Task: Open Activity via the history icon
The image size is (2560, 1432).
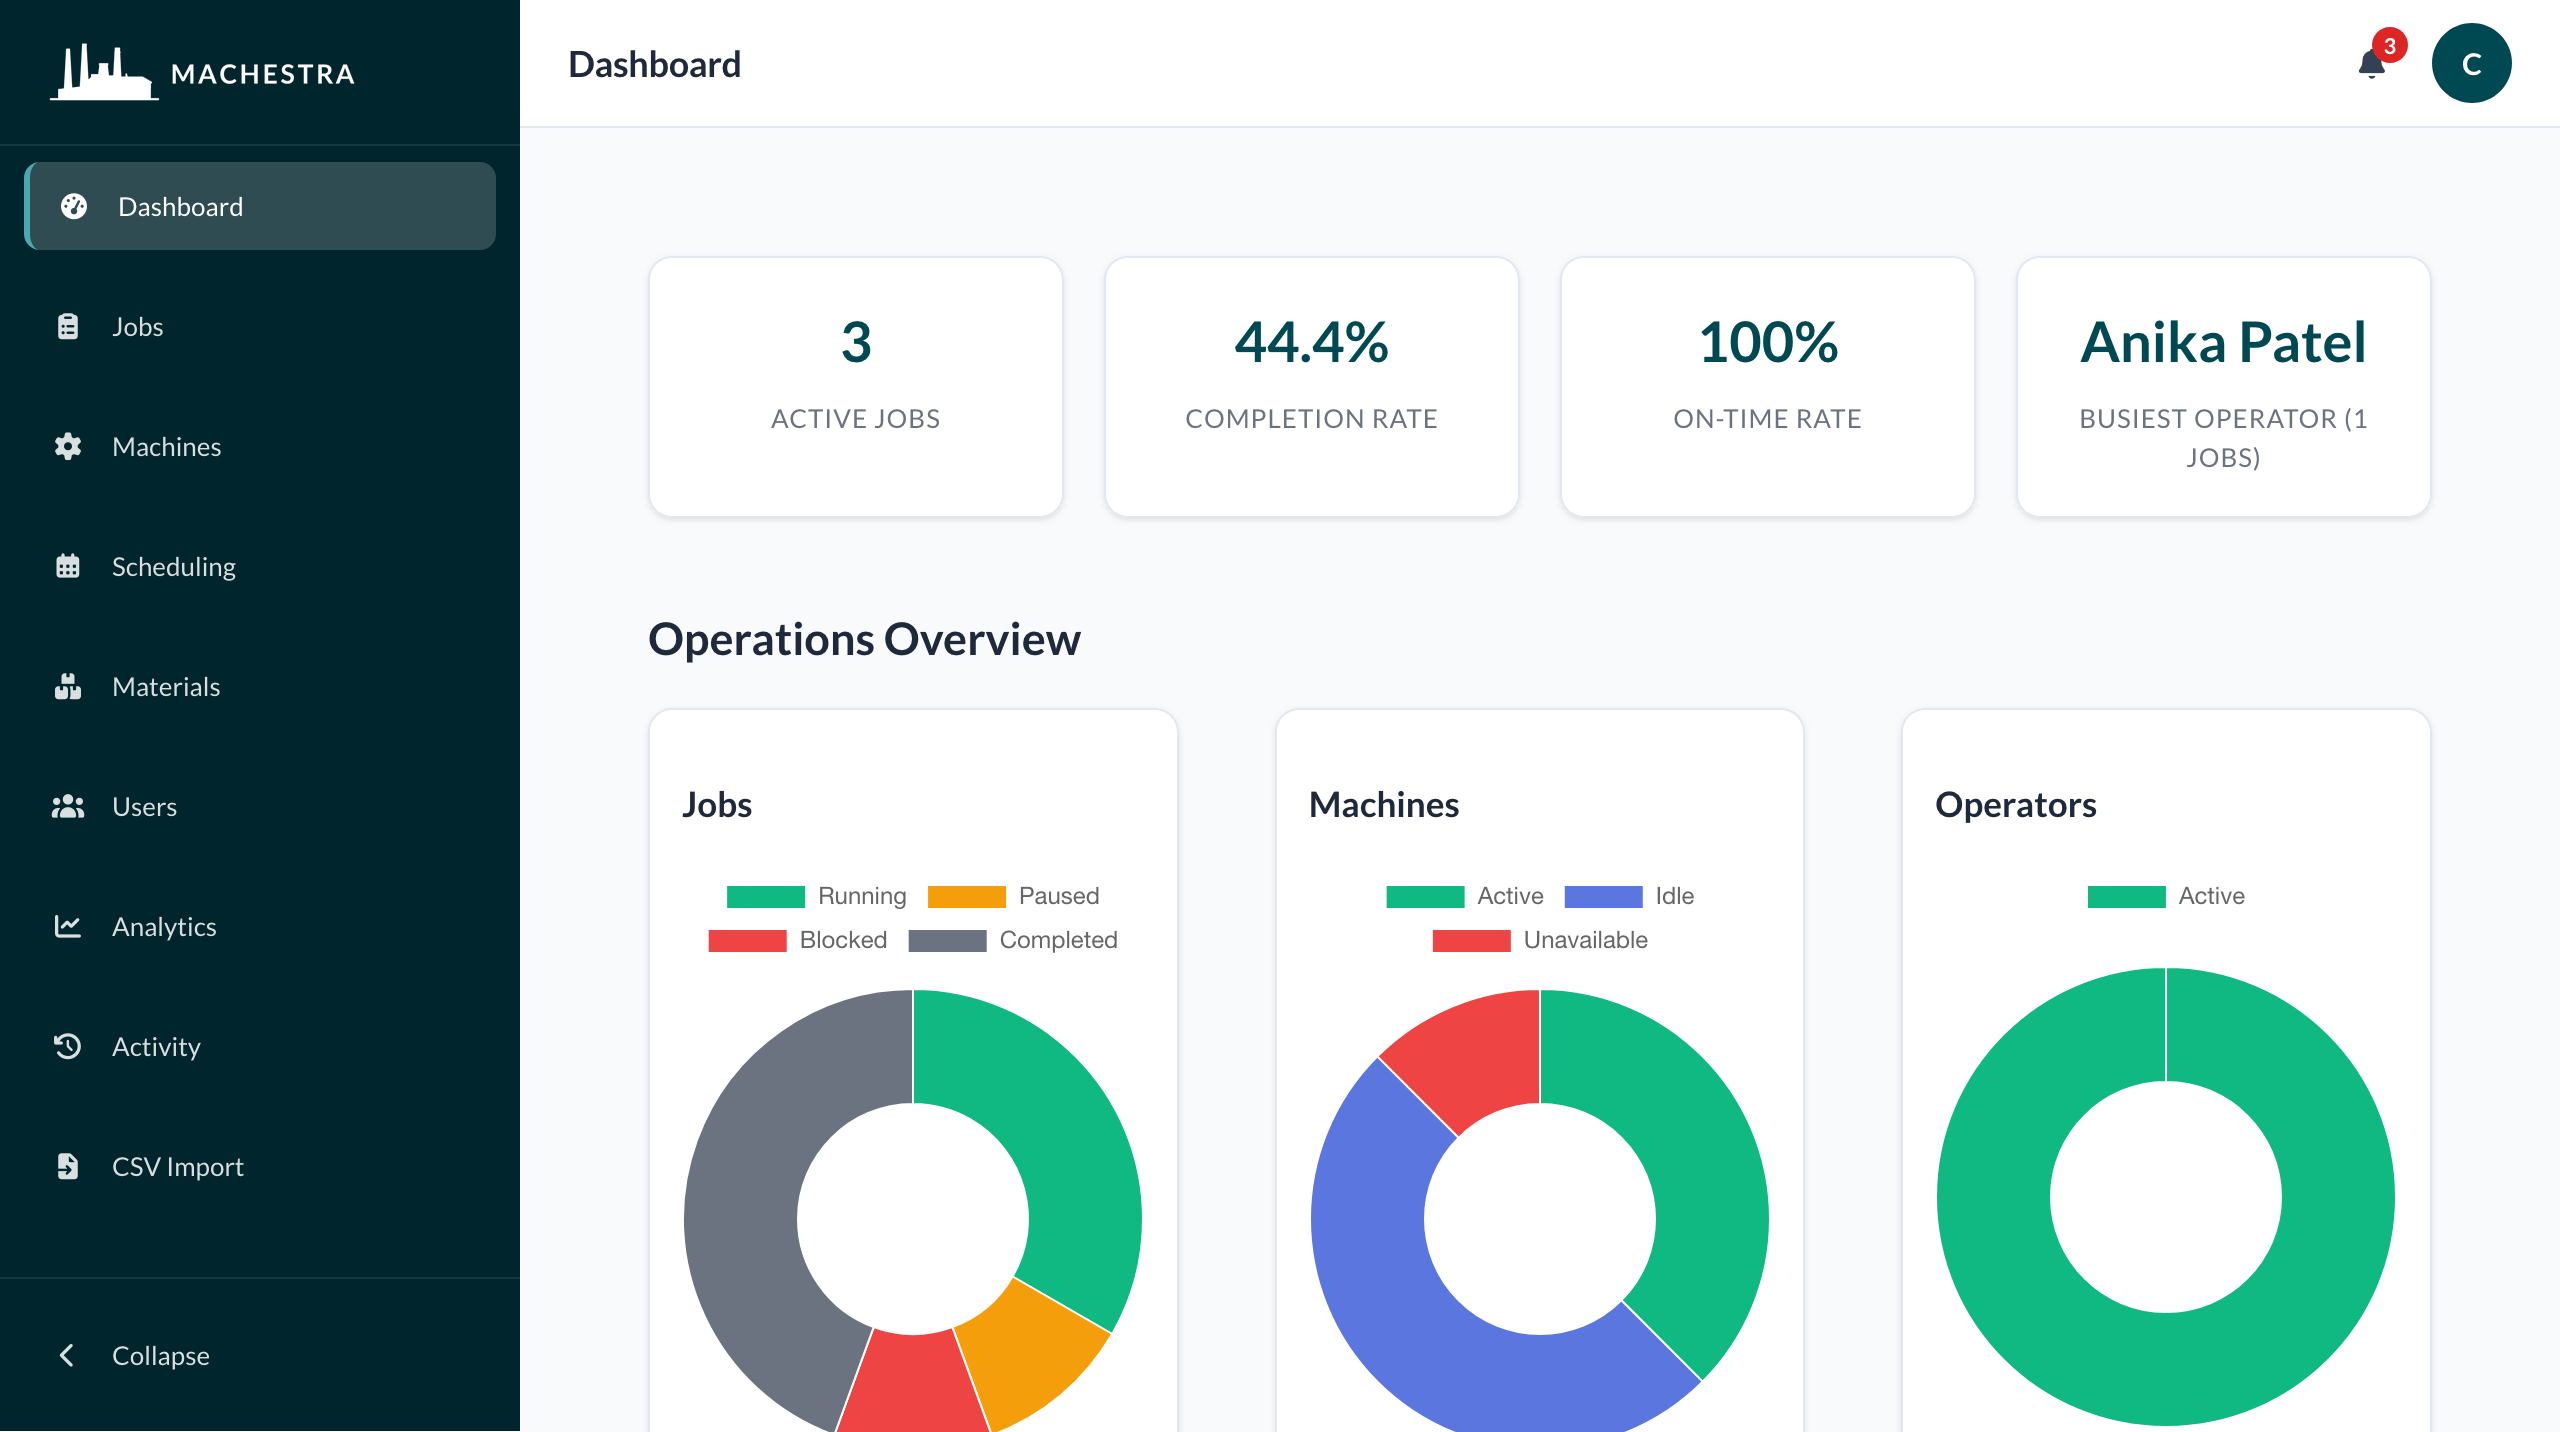Action: pyautogui.click(x=67, y=1046)
